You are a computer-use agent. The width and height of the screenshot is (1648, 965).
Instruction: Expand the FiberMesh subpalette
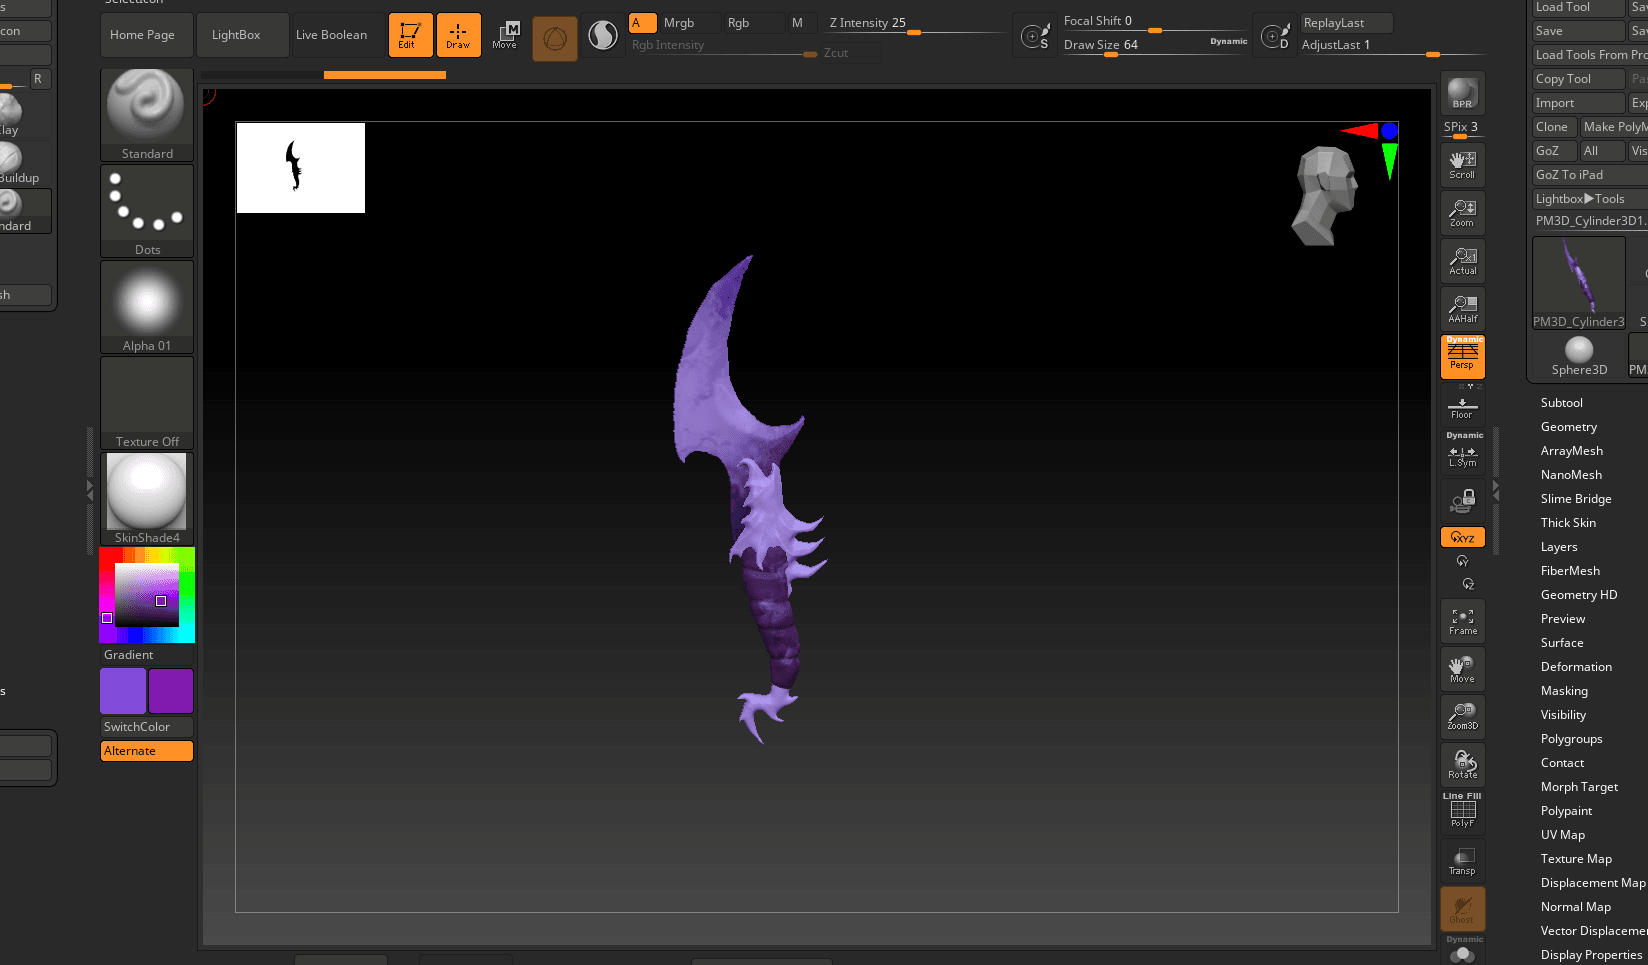(x=1570, y=571)
